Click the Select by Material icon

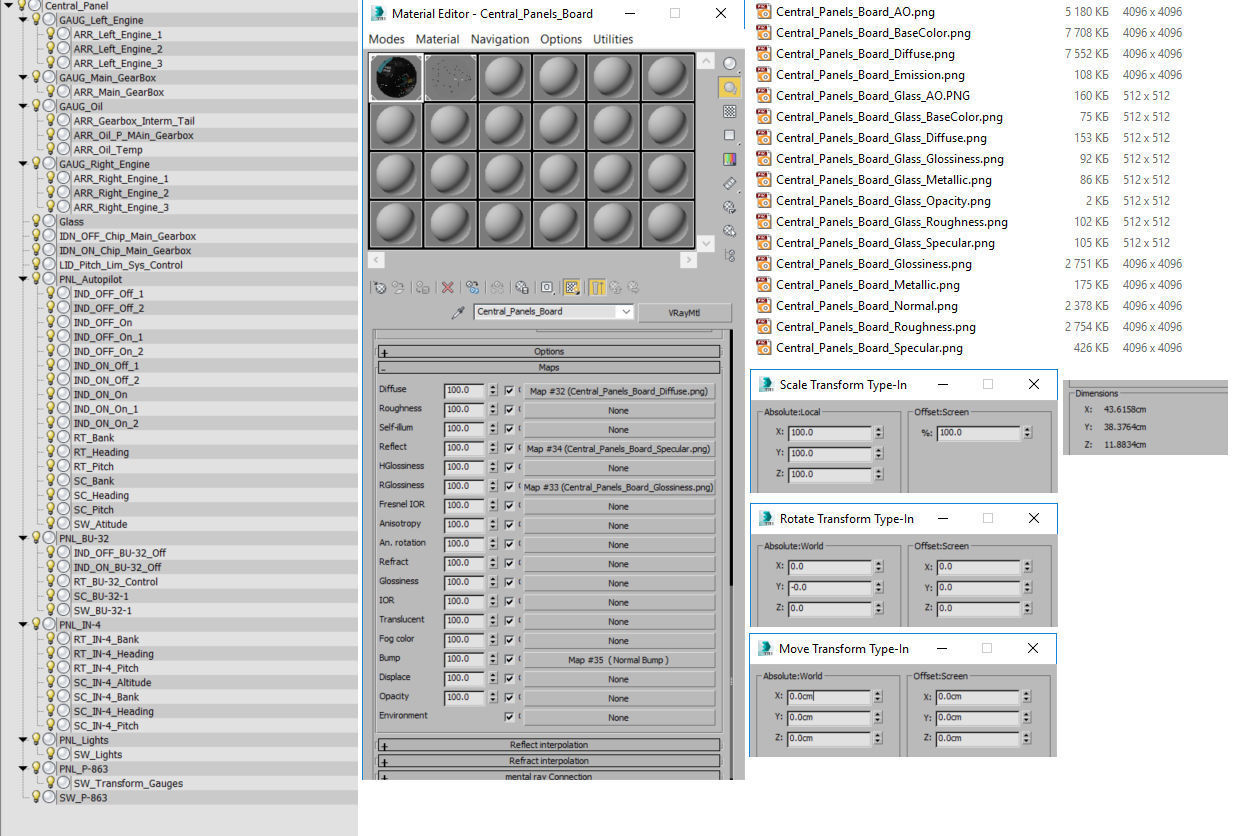(730, 230)
